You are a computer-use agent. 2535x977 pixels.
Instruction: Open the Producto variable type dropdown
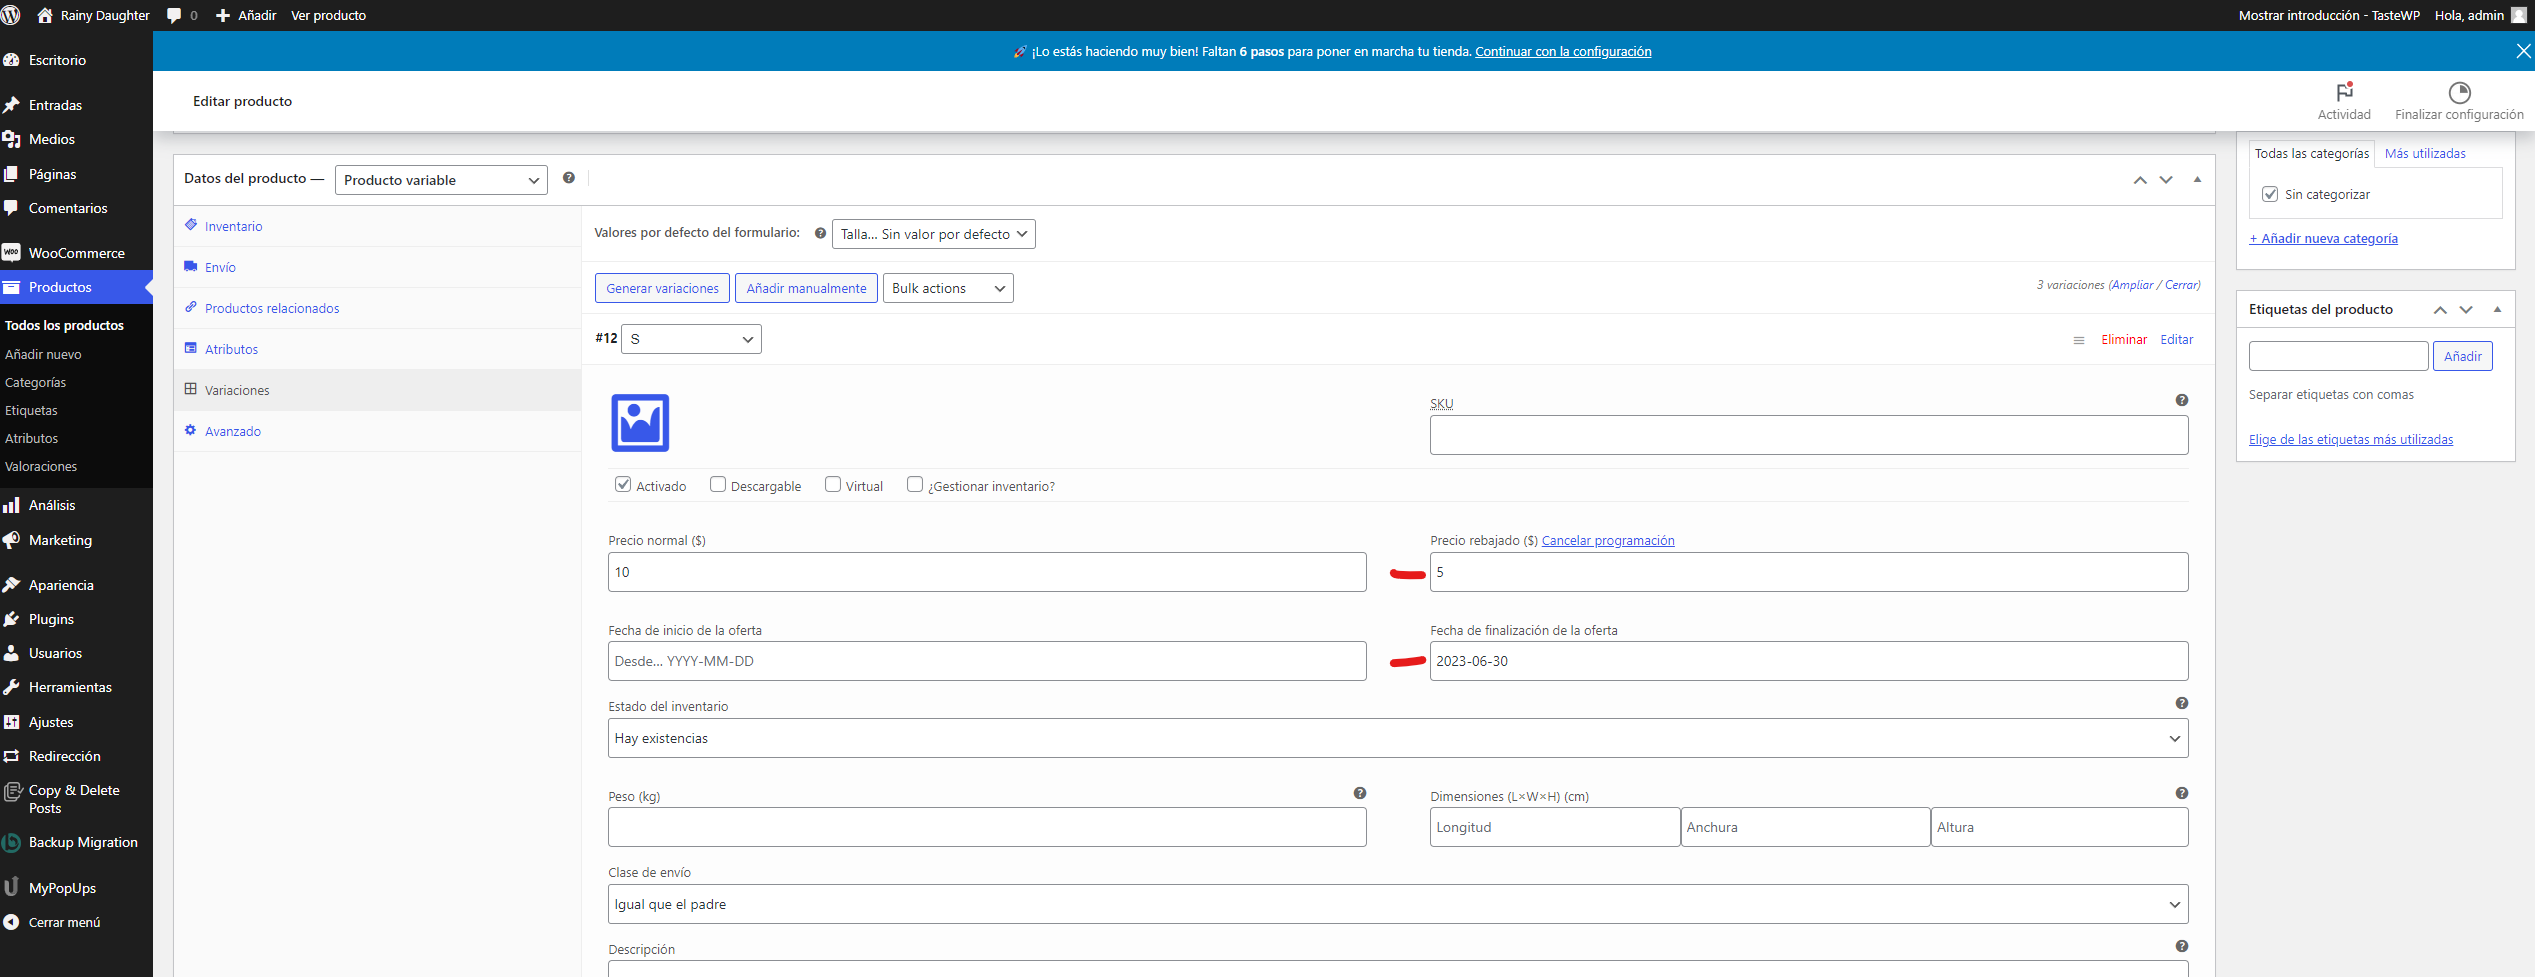(x=441, y=180)
